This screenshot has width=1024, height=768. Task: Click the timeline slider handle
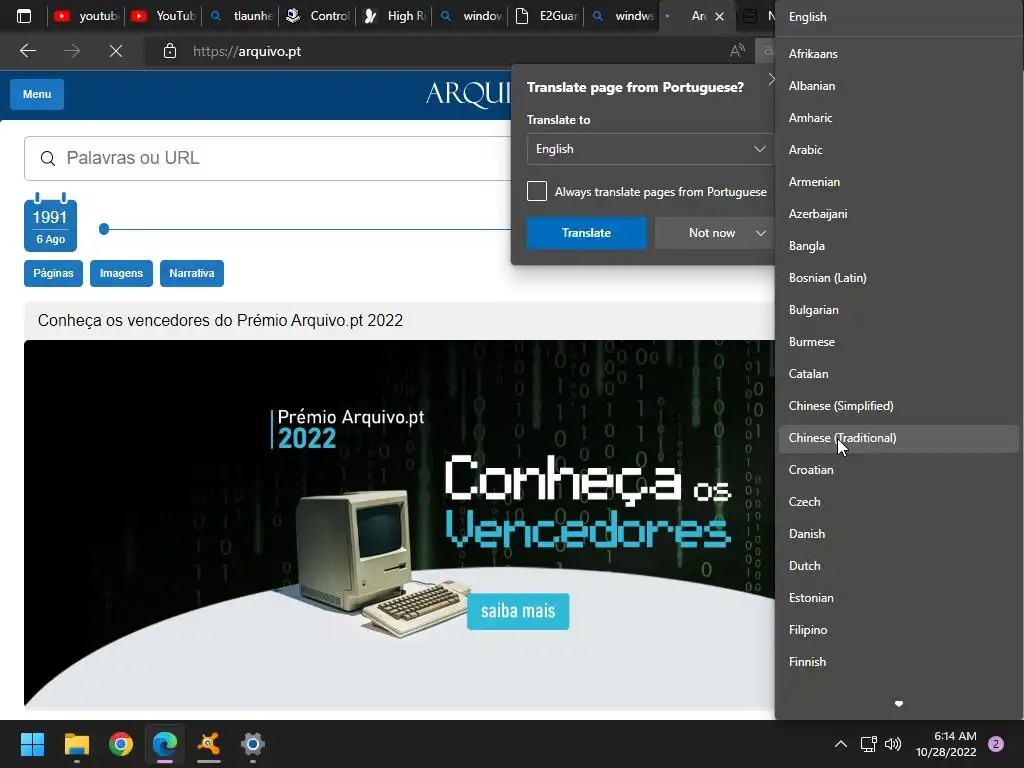coord(104,229)
